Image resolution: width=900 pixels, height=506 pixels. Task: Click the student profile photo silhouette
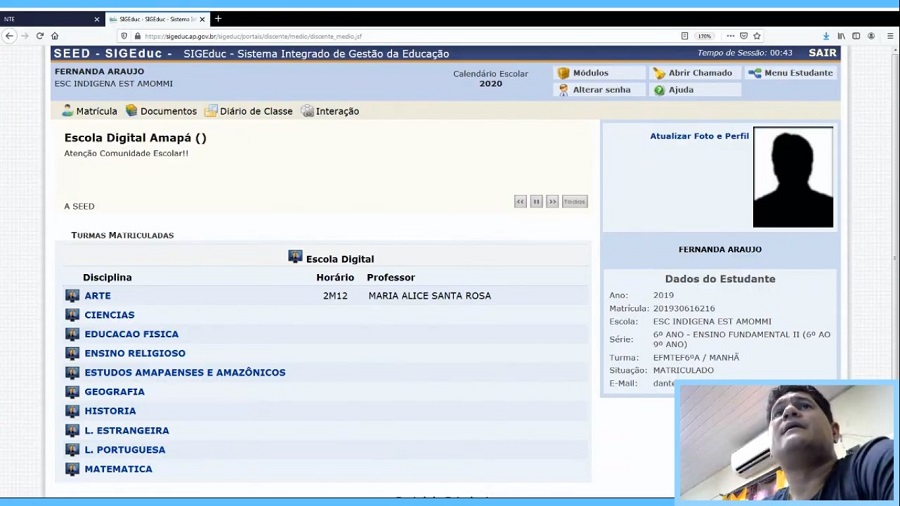(793, 177)
